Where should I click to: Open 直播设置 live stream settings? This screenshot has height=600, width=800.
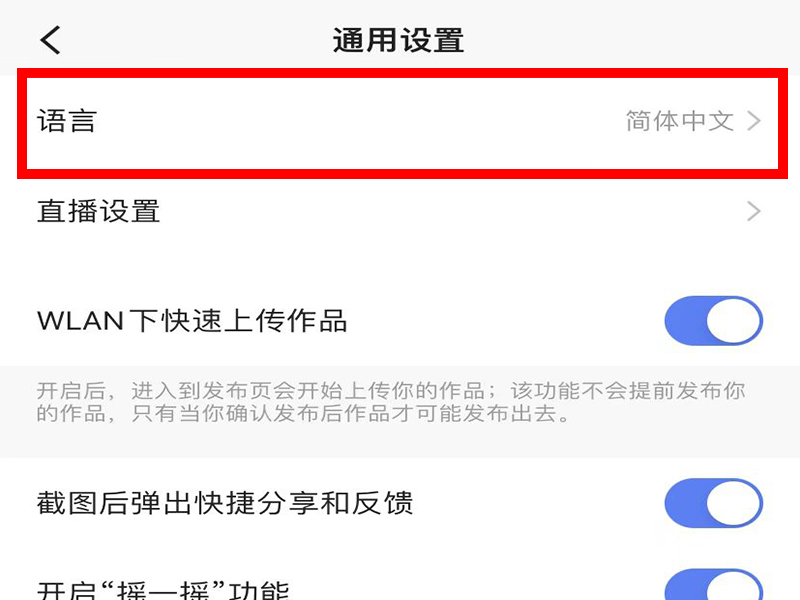click(400, 211)
